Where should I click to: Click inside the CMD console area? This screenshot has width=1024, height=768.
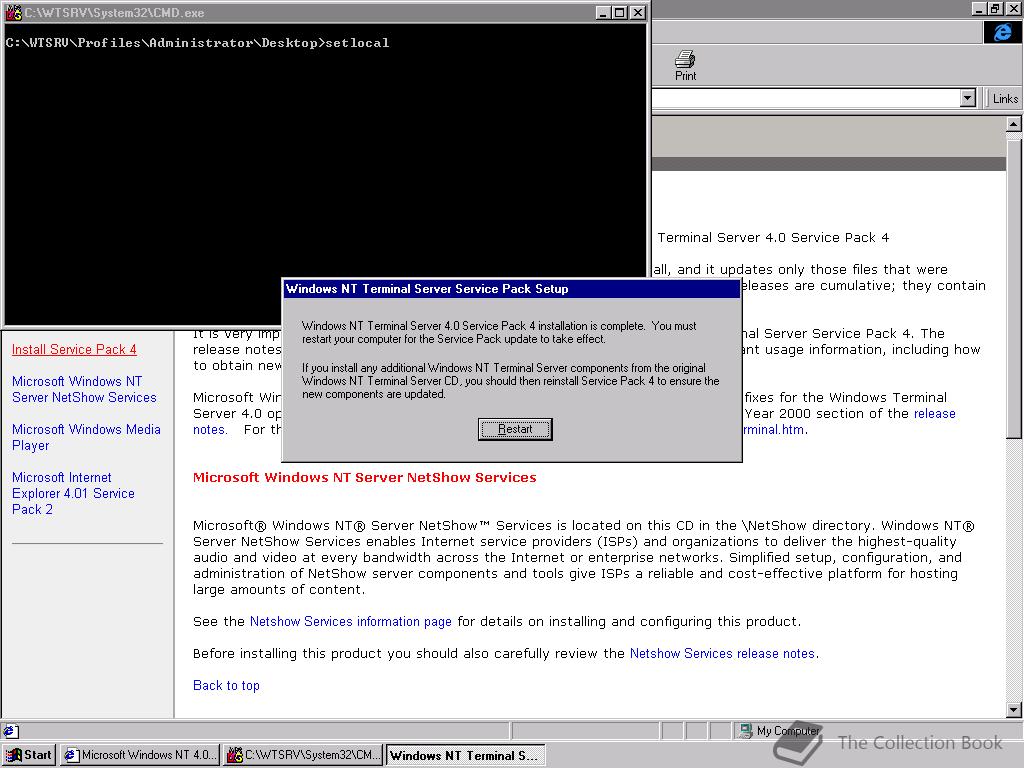click(x=325, y=176)
